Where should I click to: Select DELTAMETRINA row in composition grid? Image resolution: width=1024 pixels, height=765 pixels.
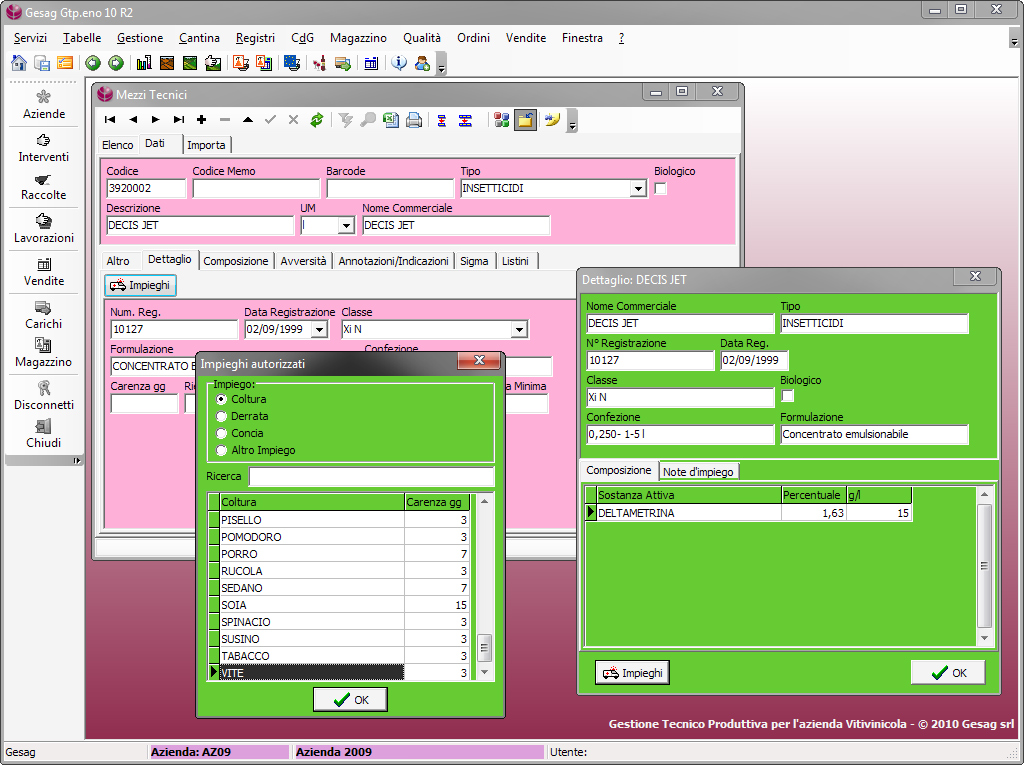748,513
